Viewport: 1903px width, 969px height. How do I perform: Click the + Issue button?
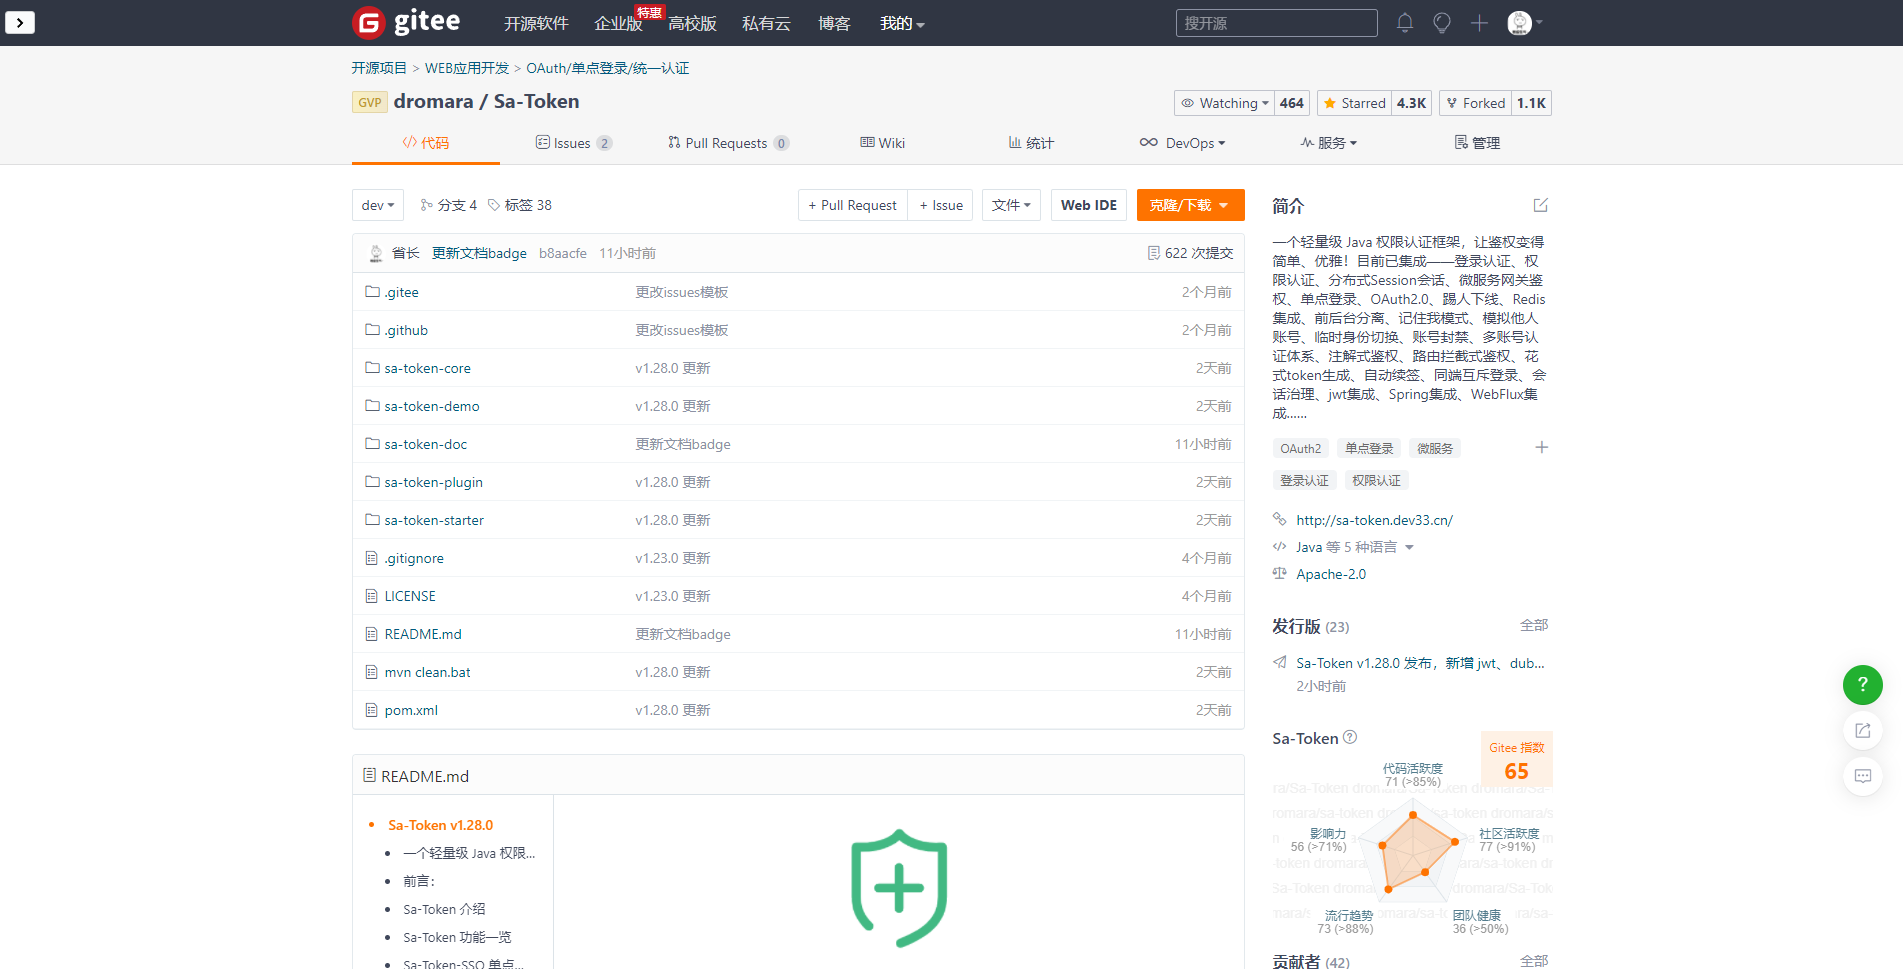(941, 205)
